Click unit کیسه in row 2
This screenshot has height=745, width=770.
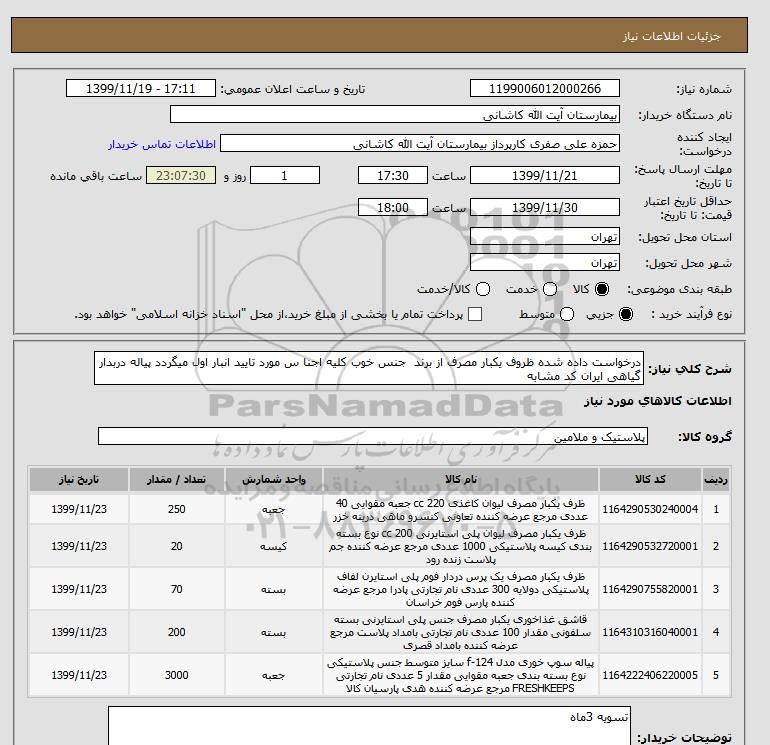tap(274, 547)
